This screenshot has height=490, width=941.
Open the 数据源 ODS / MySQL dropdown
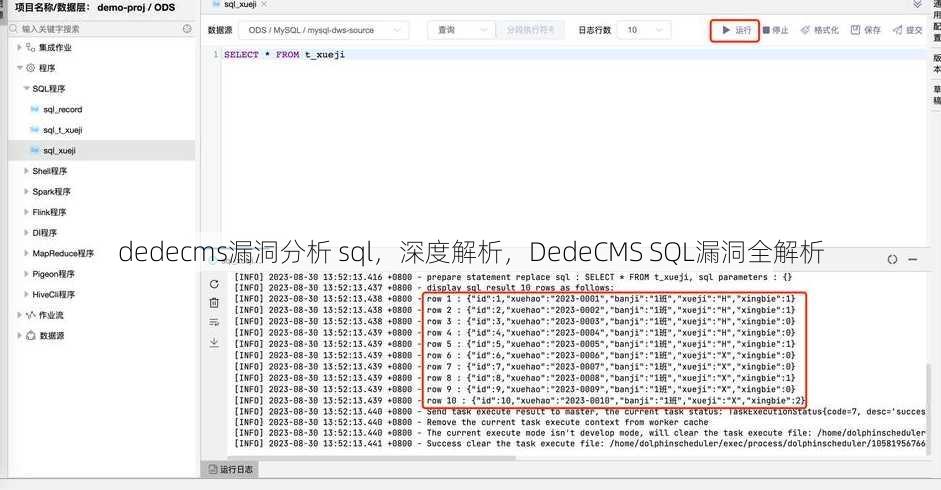pos(324,30)
